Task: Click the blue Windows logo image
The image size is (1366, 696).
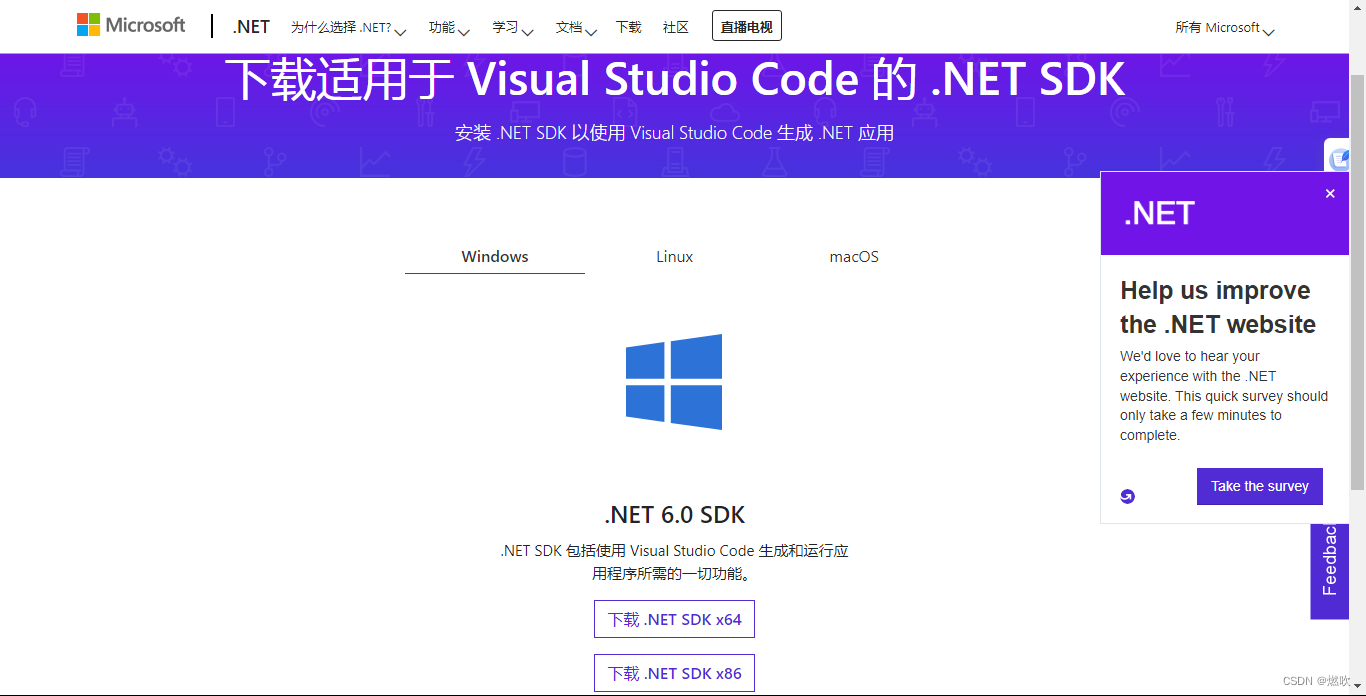Action: pyautogui.click(x=674, y=382)
